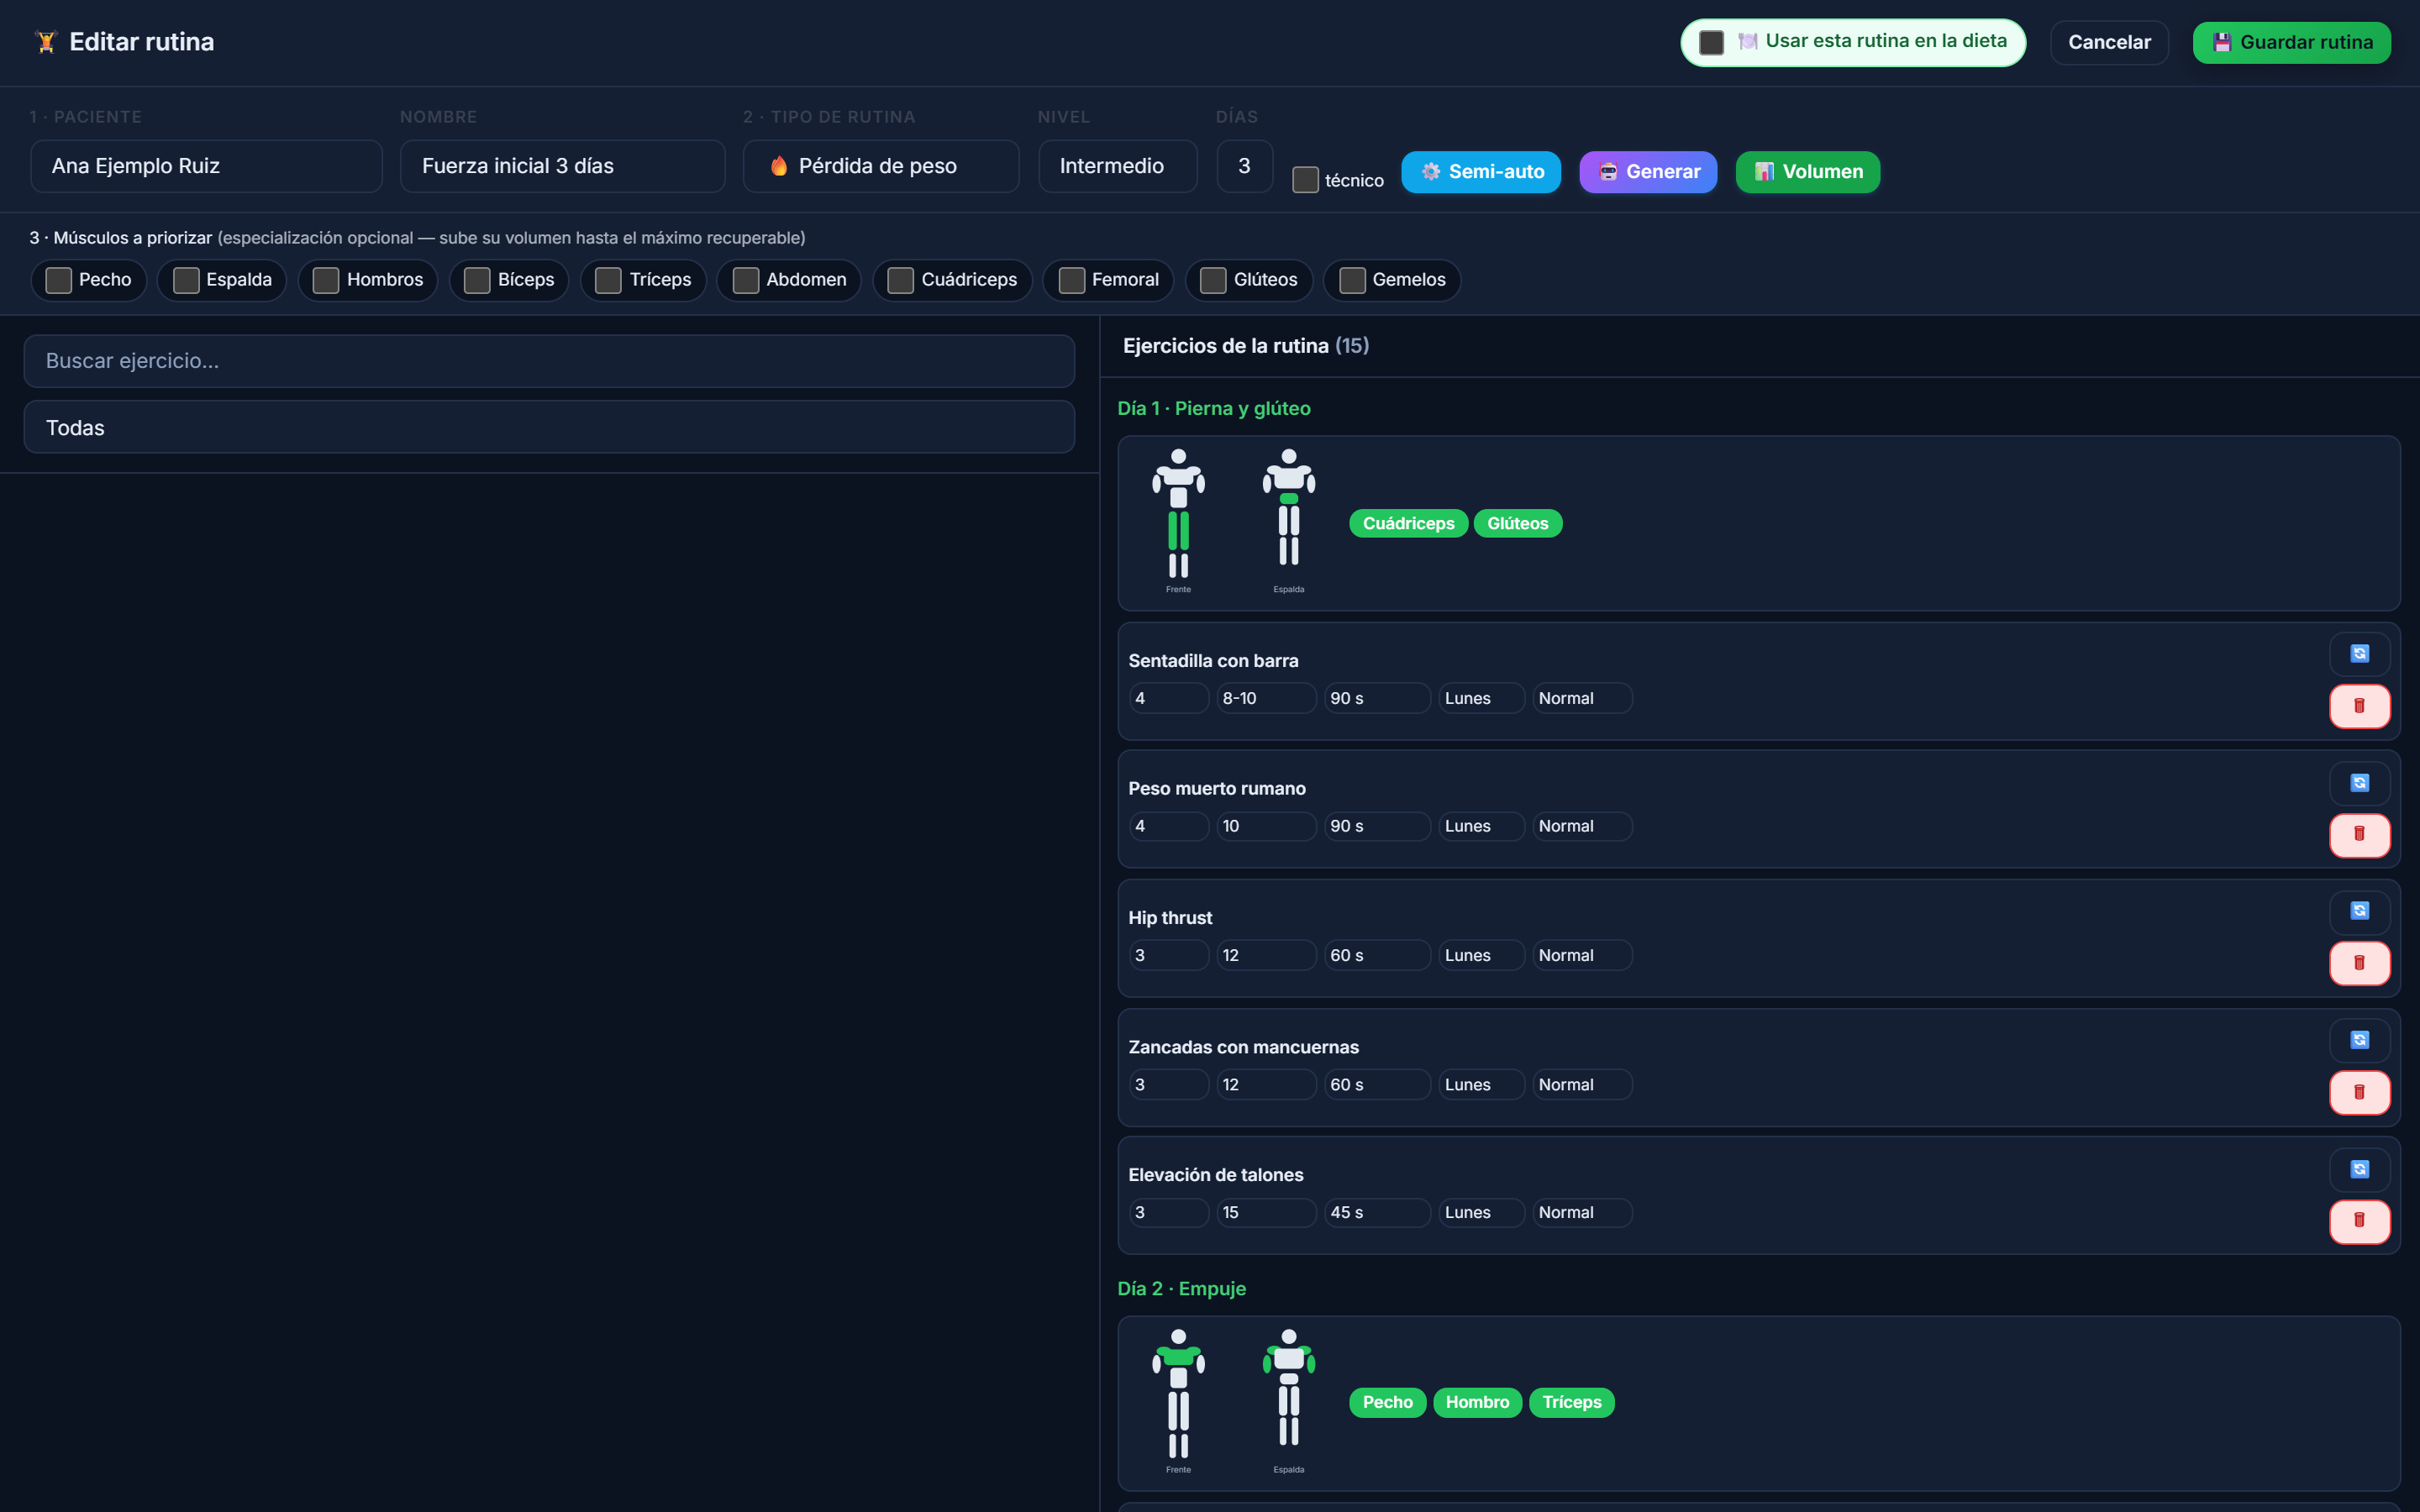Check the Cuádriceps muscle priority
The image size is (2420, 1512).
click(x=900, y=280)
